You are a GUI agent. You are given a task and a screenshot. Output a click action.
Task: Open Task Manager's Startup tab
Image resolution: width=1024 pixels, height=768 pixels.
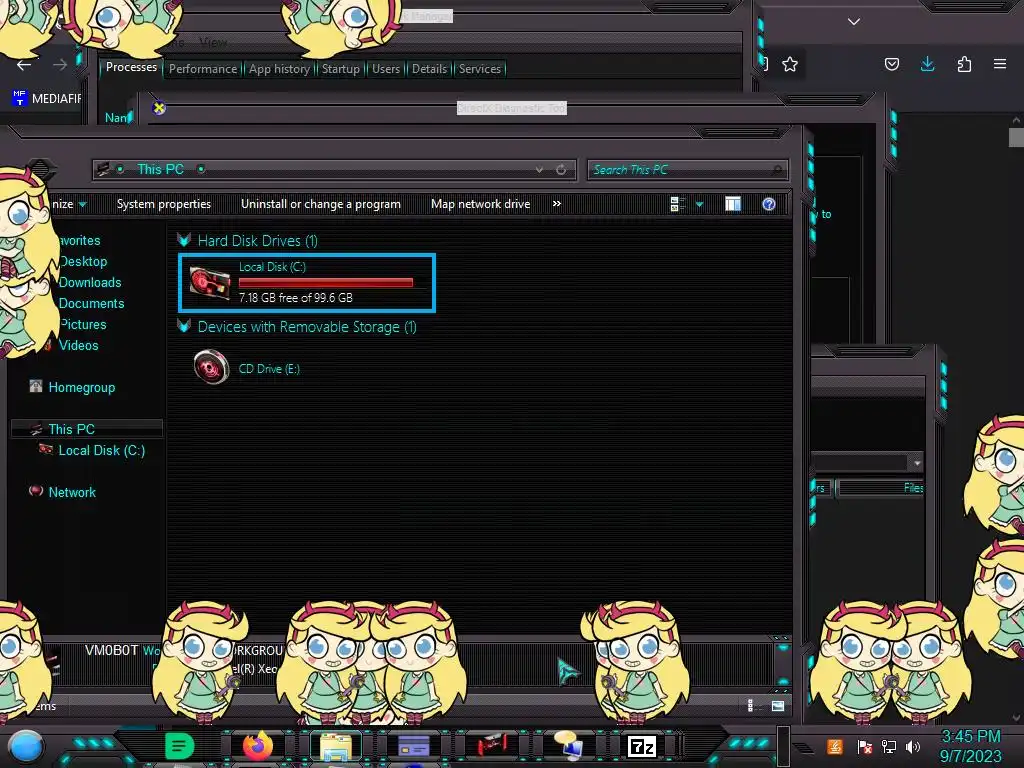coord(340,69)
